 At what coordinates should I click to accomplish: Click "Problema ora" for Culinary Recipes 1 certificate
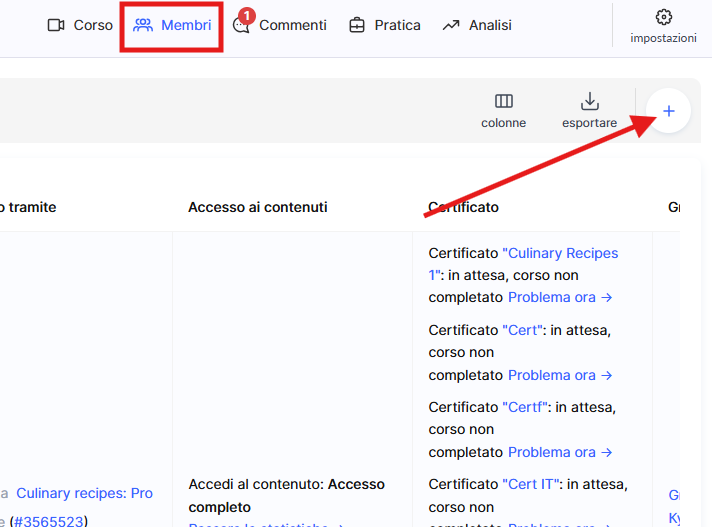click(x=560, y=297)
